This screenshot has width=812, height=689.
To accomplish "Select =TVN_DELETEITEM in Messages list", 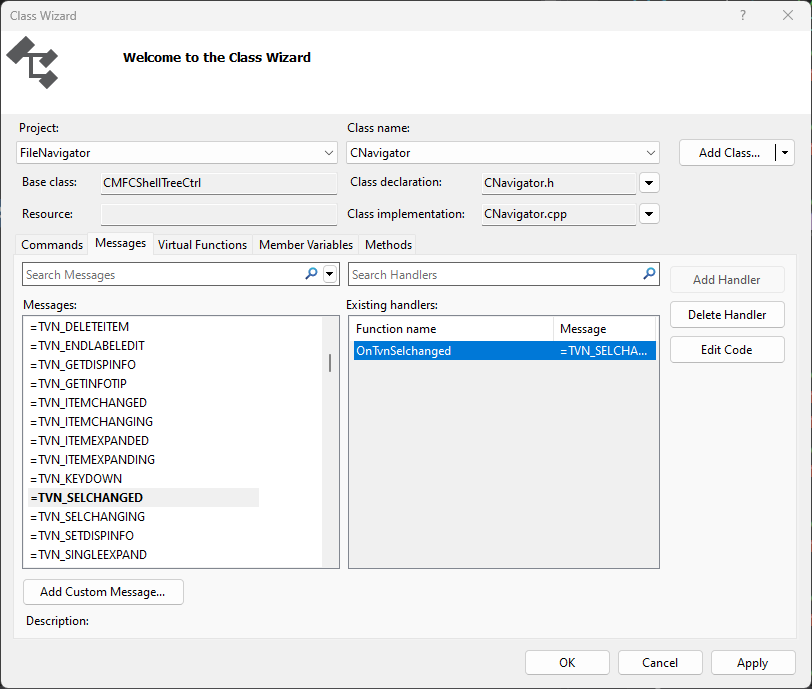I will click(80, 327).
